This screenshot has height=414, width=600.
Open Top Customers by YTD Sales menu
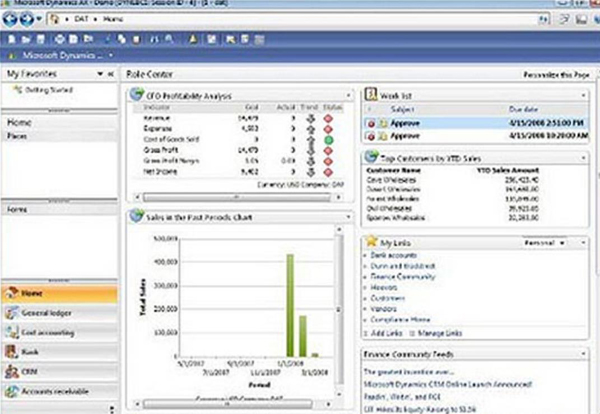[x=584, y=158]
